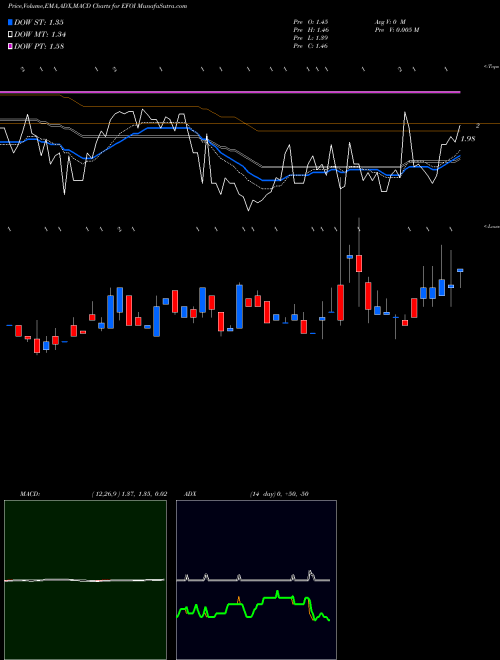Select the DOW MT: 1.34 label
This screenshot has height=660, width=500.
pos(40,35)
